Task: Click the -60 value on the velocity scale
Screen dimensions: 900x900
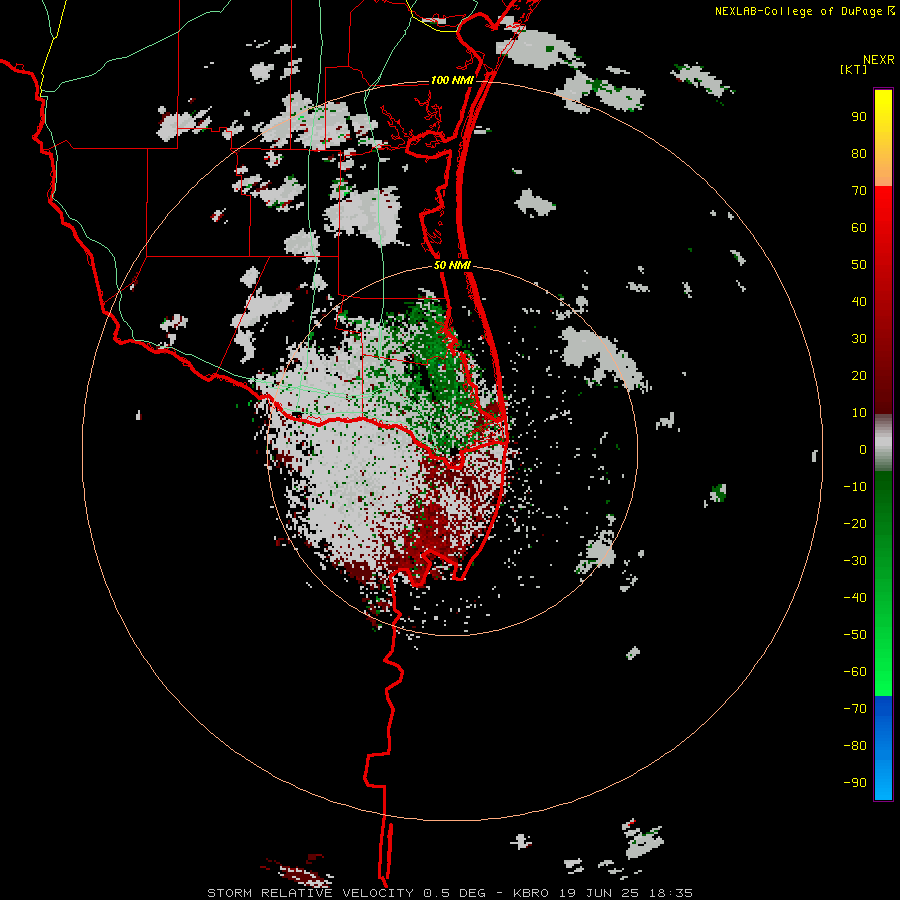Action: pos(855,672)
